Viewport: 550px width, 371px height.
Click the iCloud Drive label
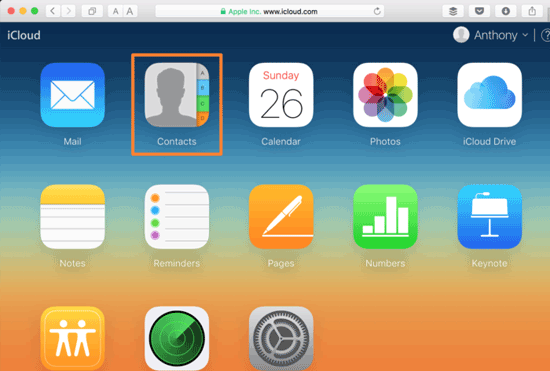click(489, 141)
